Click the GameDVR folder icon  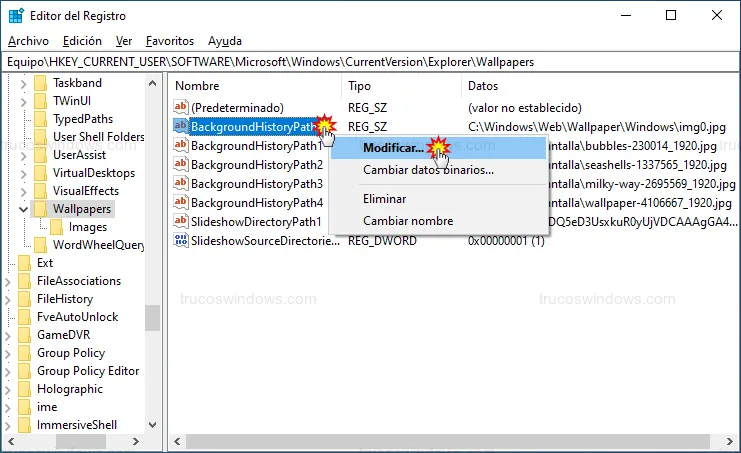coord(25,335)
